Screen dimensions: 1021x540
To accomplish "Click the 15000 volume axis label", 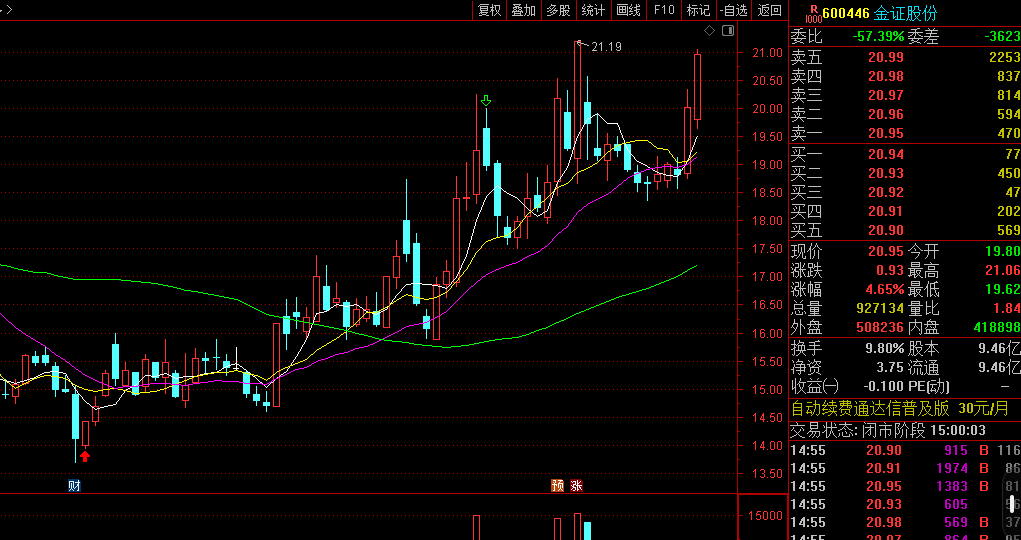I will 765,516.
